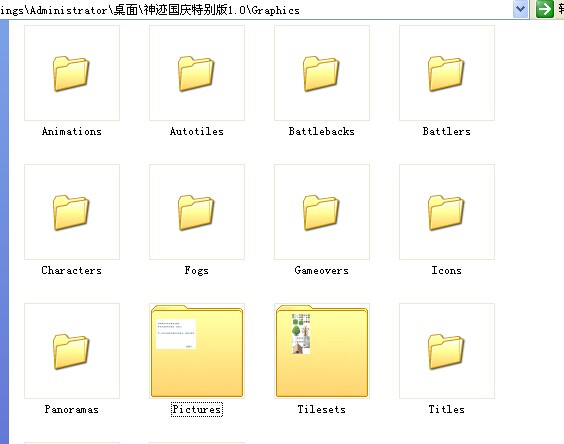564x444 pixels.
Task: Select the Tilesets folder thumbnail
Action: point(322,351)
